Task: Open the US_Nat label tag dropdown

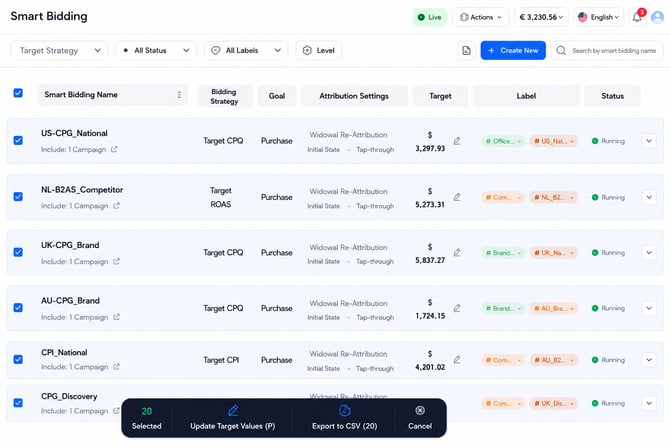Action: [554, 141]
